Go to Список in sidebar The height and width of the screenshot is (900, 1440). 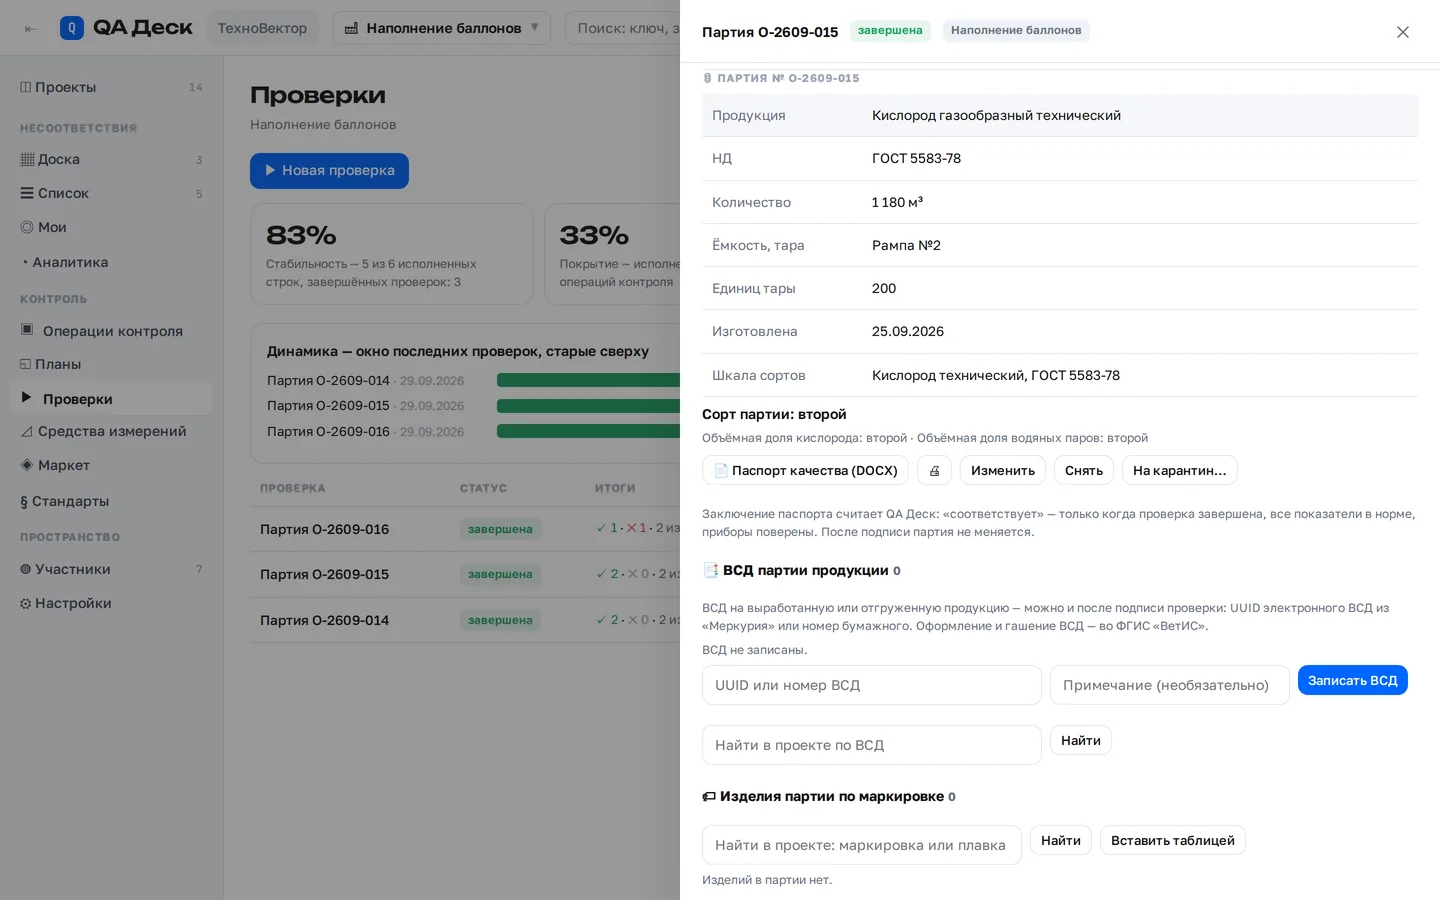111,193
